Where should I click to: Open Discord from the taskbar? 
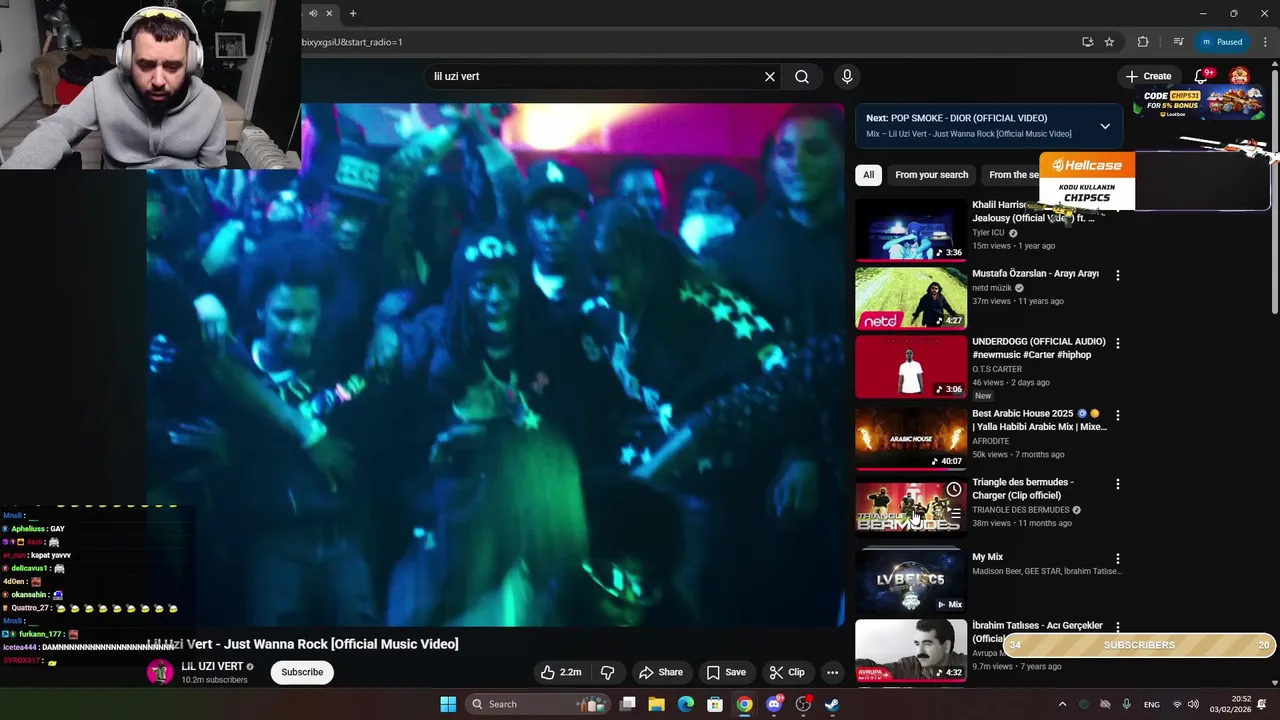774,704
